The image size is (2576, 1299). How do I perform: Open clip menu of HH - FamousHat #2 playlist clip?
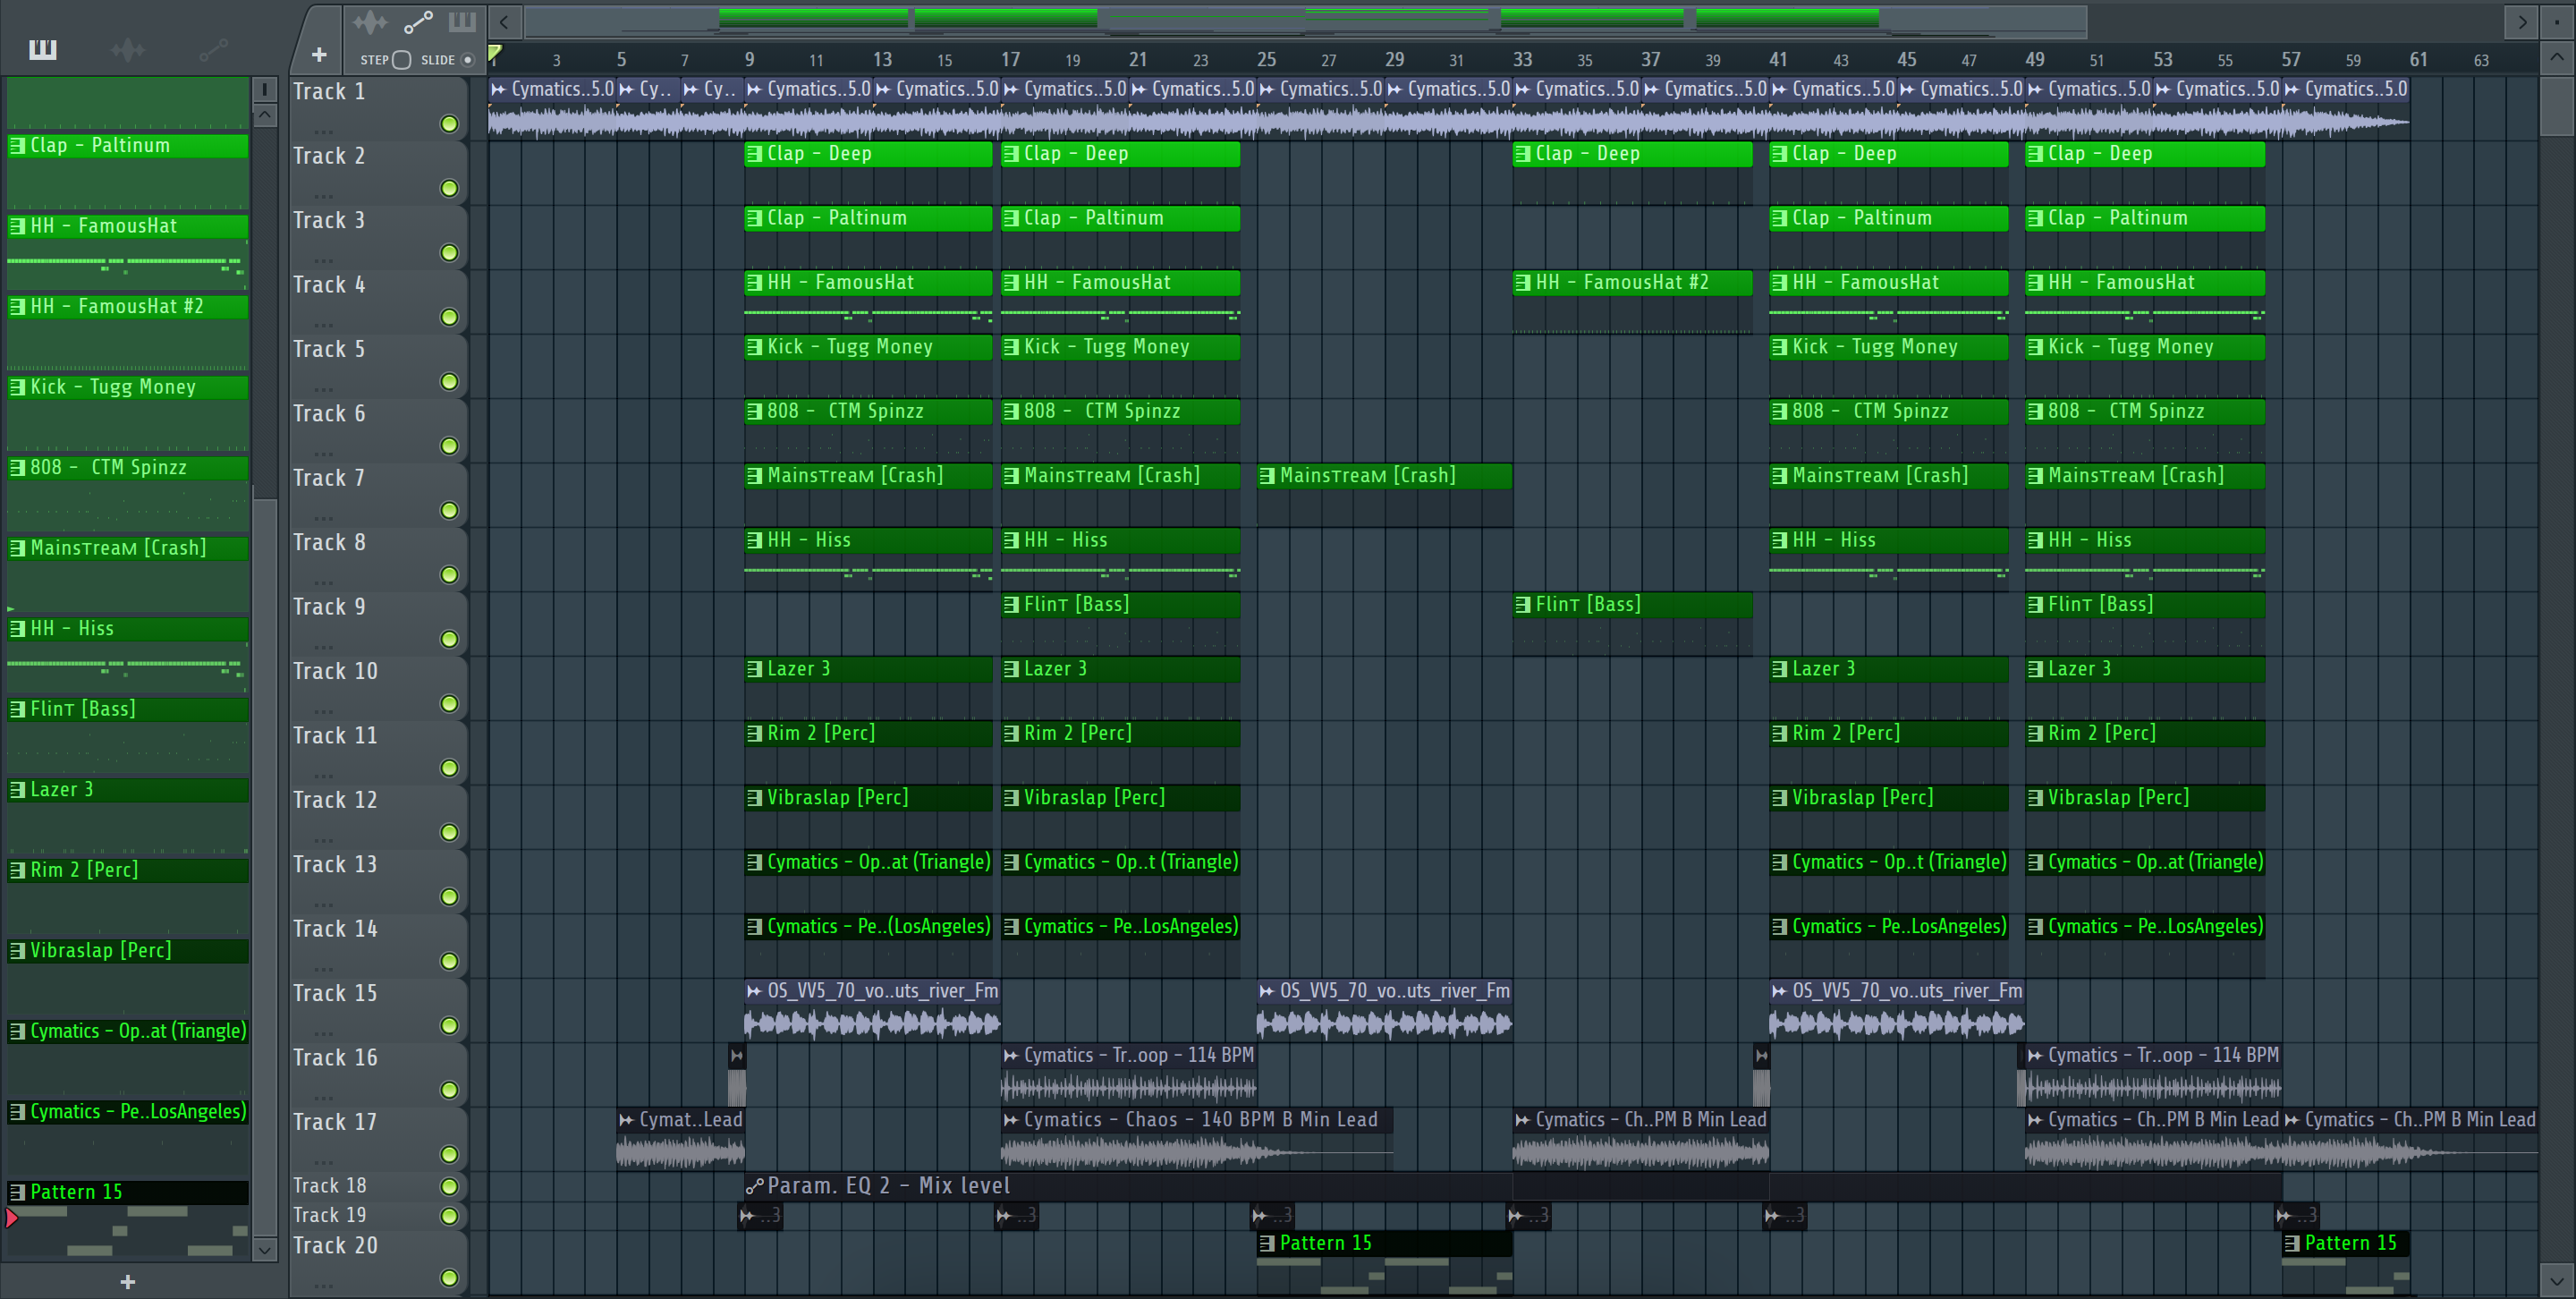pos(1523,282)
